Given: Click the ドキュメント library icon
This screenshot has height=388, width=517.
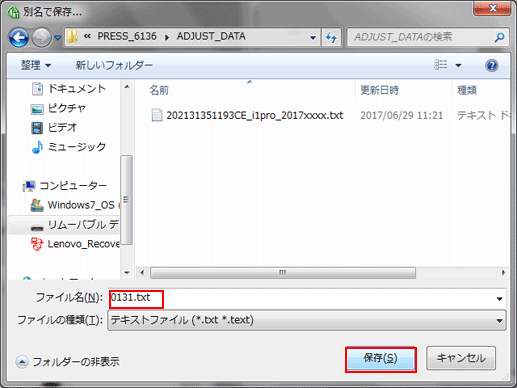Looking at the screenshot, I should coord(37,89).
